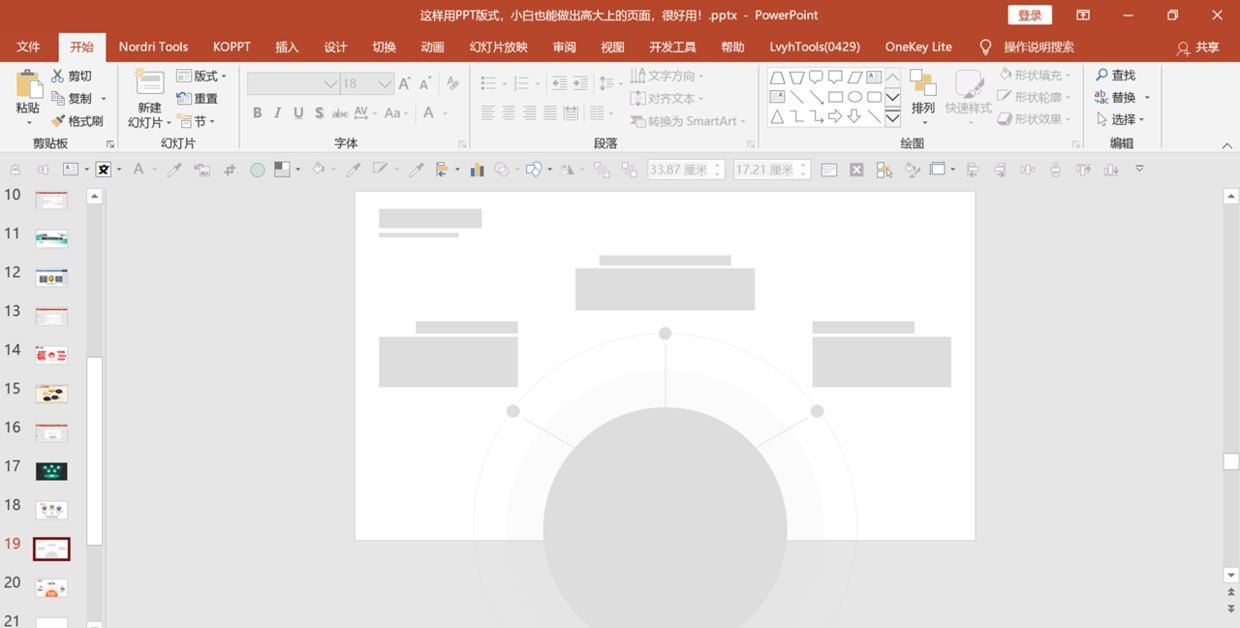Click the font color A button in ribbon
The width and height of the screenshot is (1240, 628).
(x=429, y=113)
